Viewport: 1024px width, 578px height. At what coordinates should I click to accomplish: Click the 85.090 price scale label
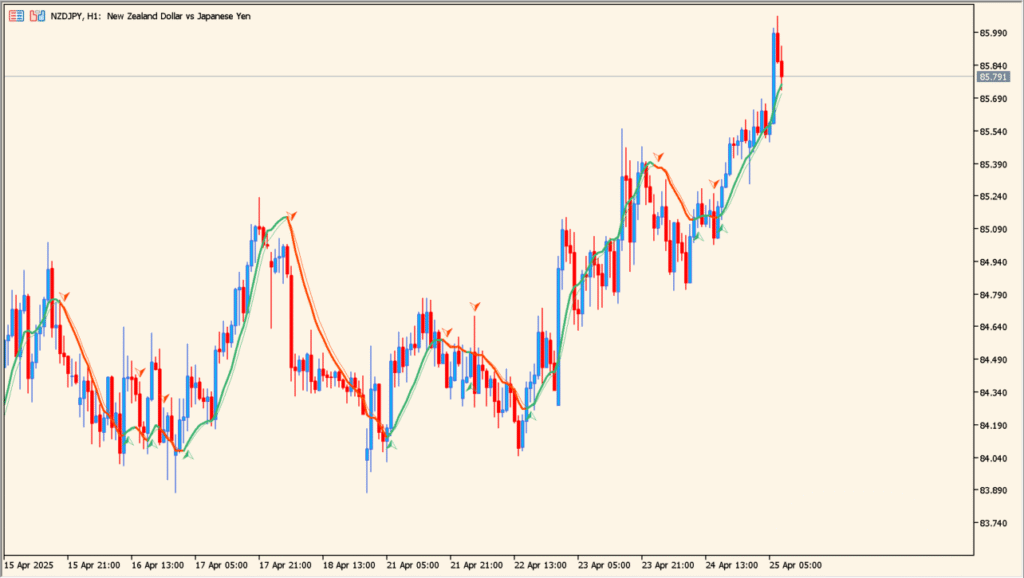pos(993,229)
